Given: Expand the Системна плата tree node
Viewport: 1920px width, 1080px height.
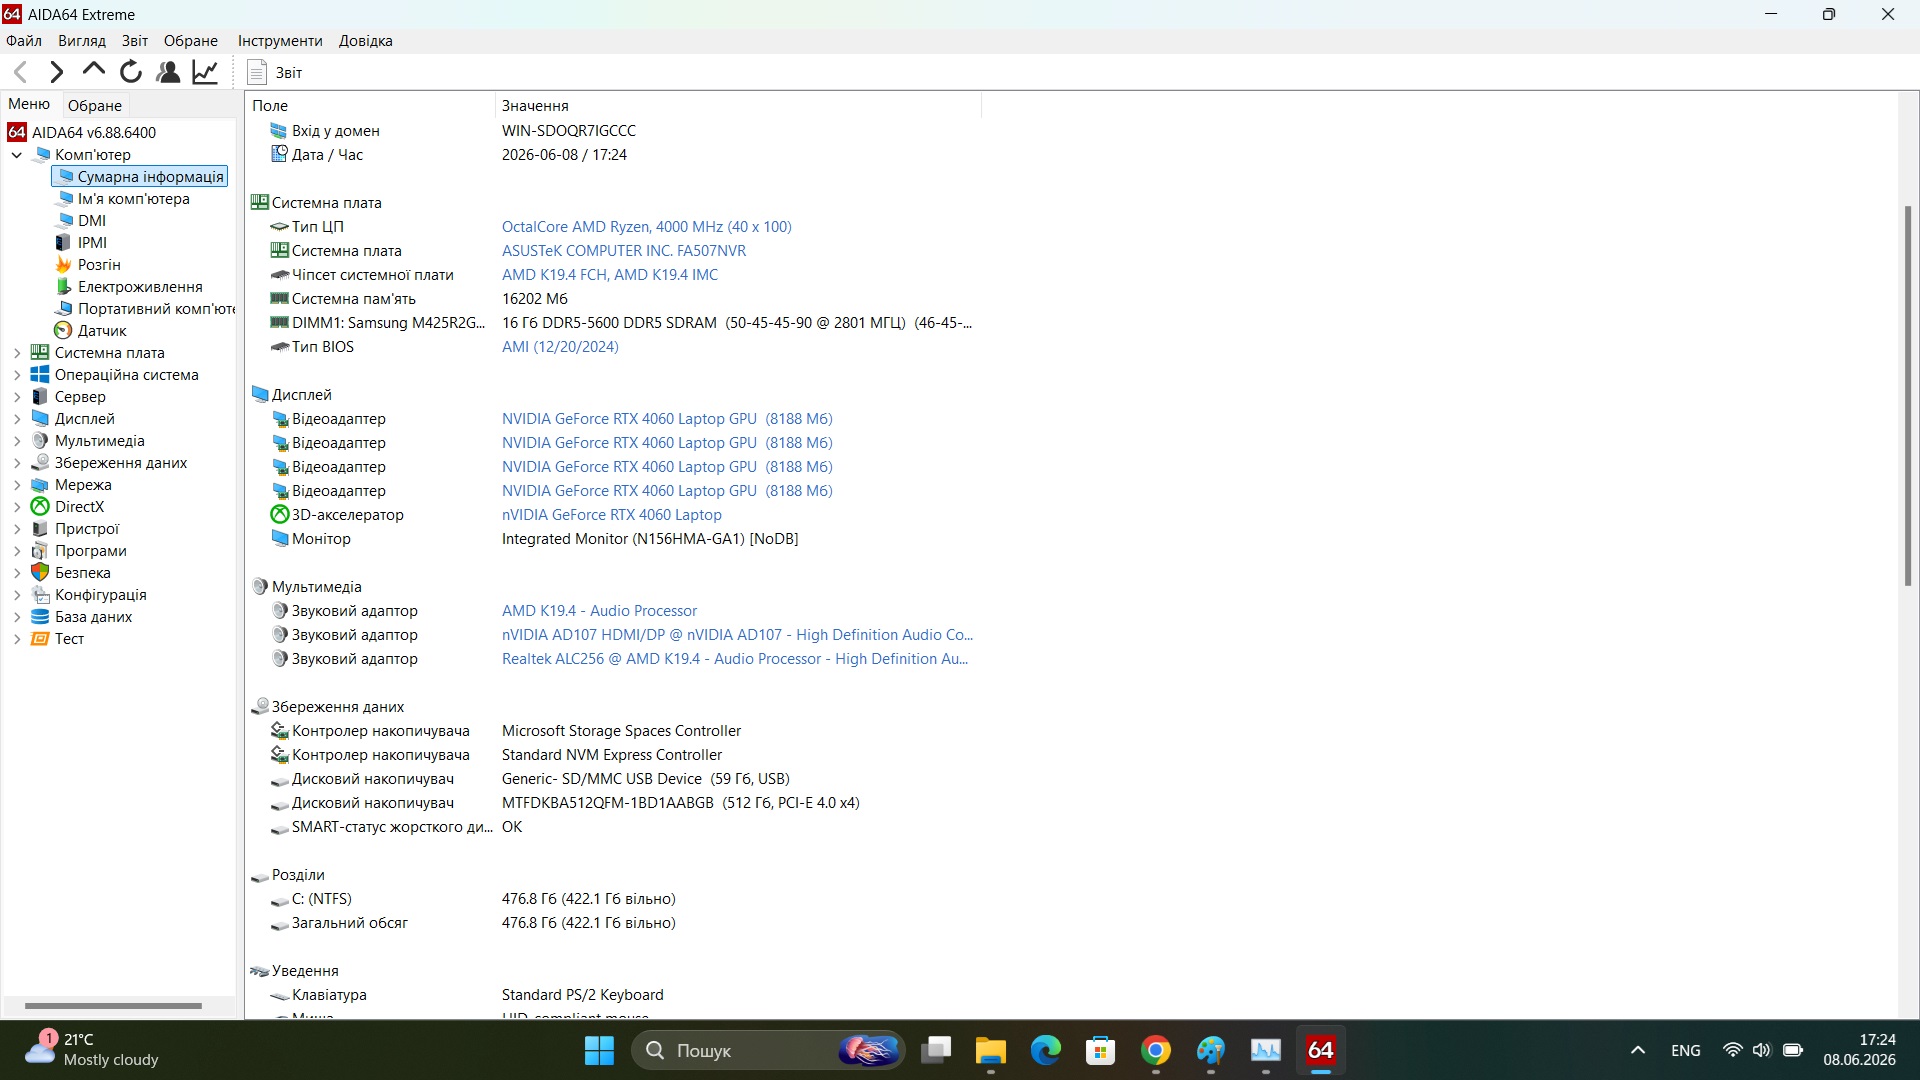Looking at the screenshot, I should point(17,353).
